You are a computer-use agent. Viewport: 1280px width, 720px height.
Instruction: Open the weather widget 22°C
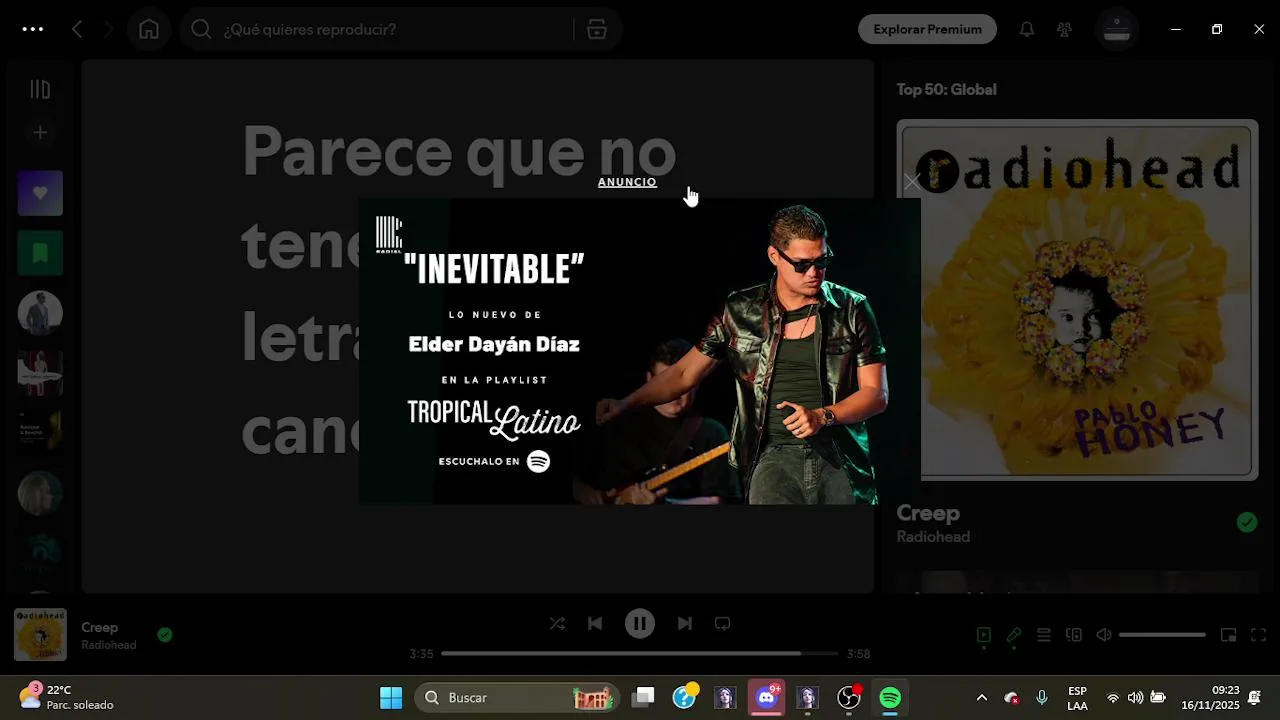67,697
